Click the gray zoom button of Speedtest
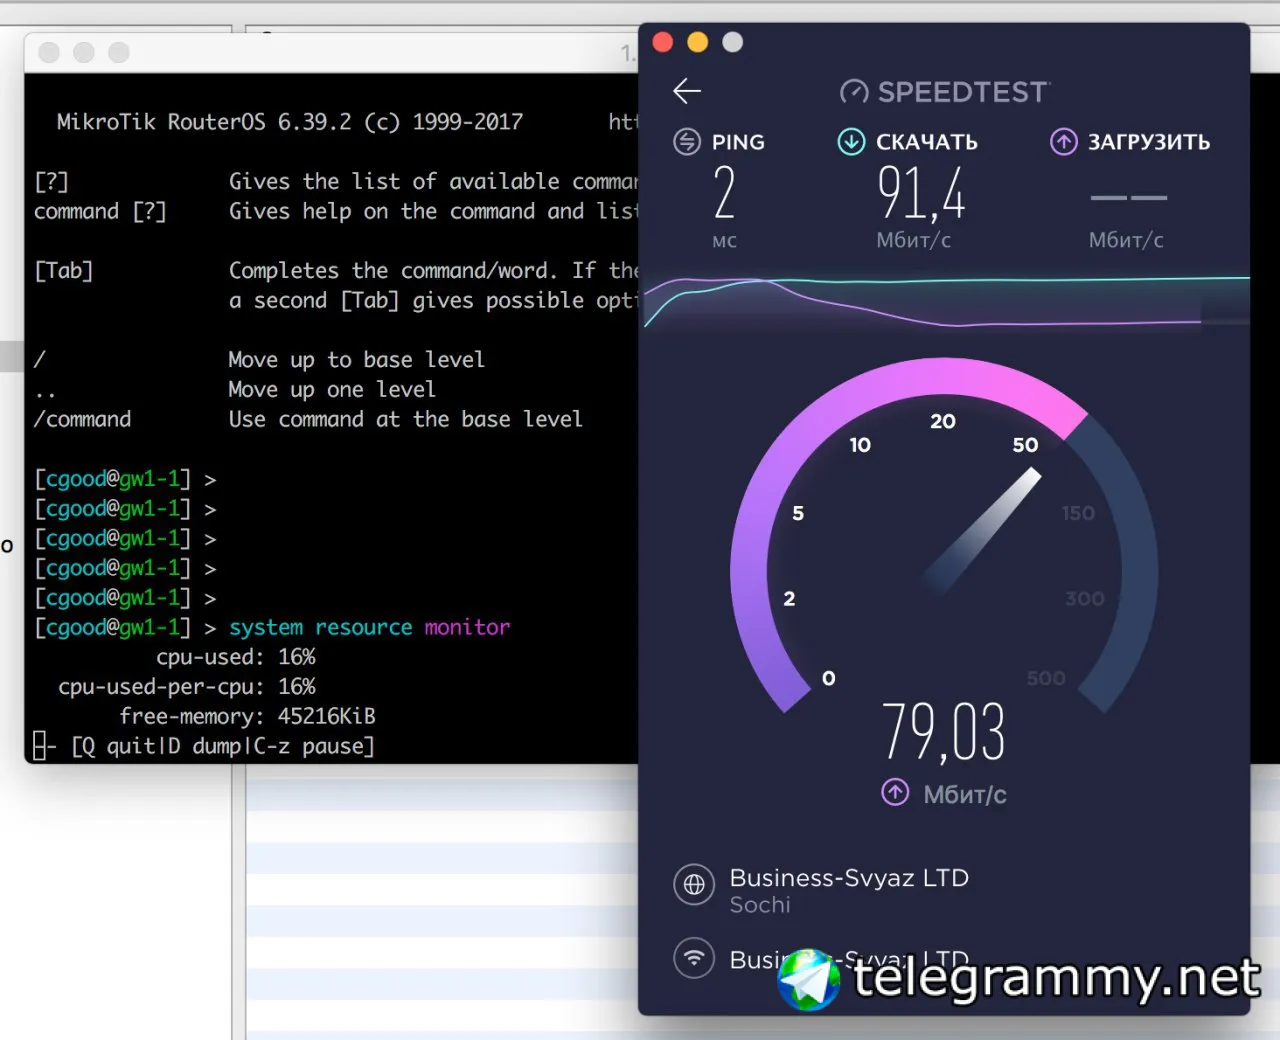The height and width of the screenshot is (1040, 1280). tap(733, 42)
